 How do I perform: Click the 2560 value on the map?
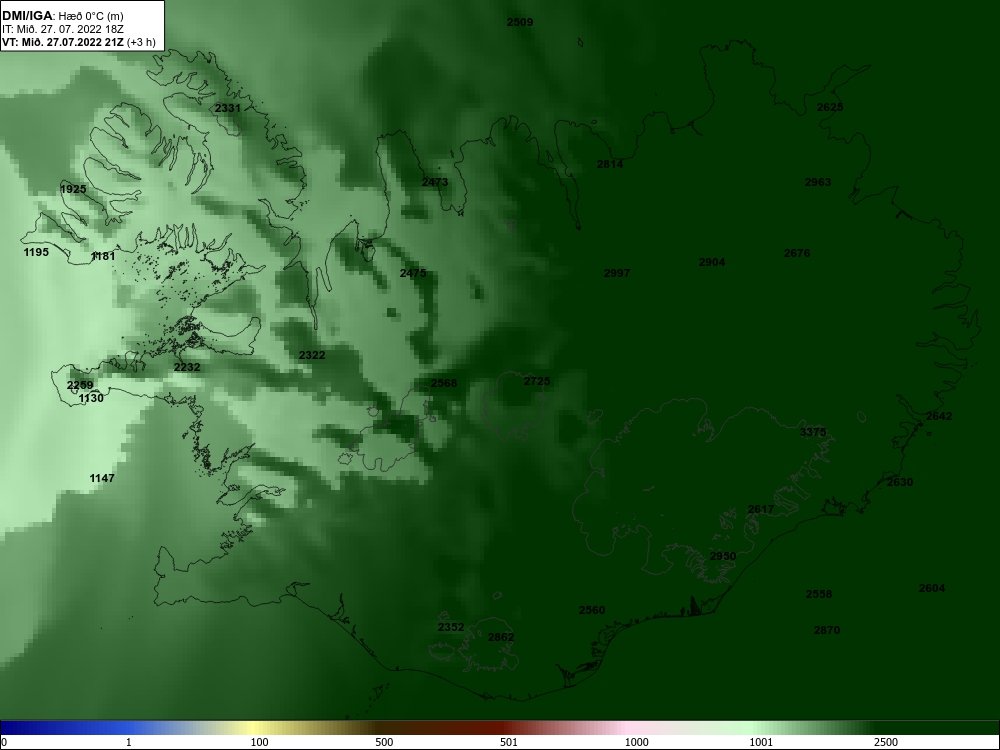(x=592, y=610)
